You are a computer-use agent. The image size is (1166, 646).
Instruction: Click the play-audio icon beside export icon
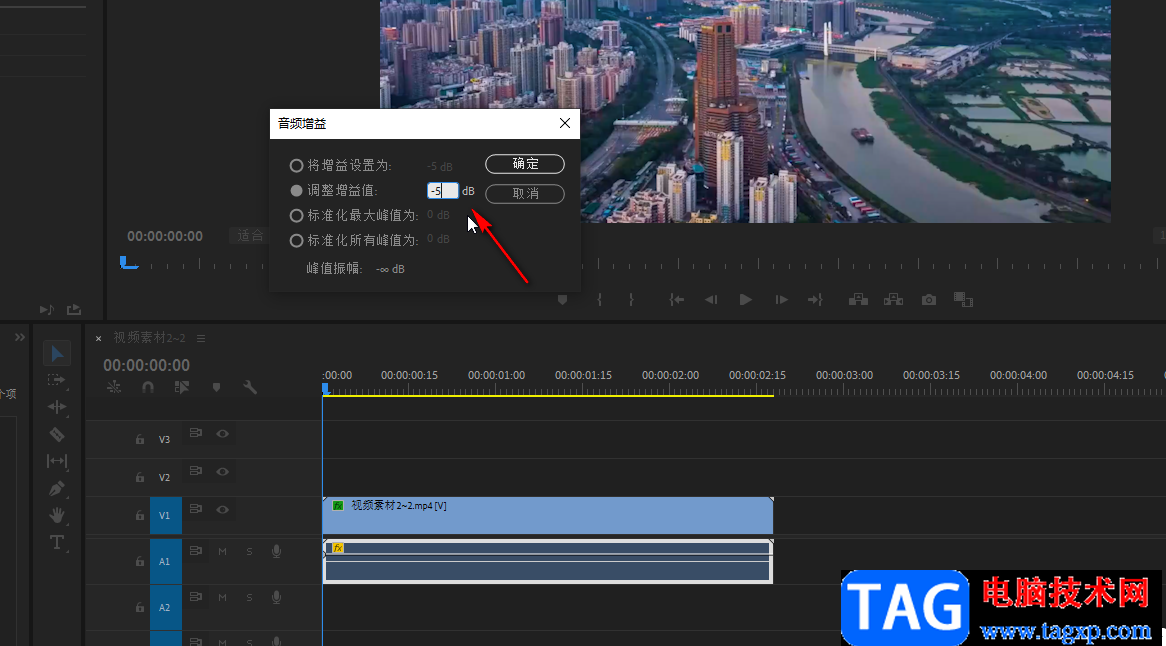[x=46, y=309]
